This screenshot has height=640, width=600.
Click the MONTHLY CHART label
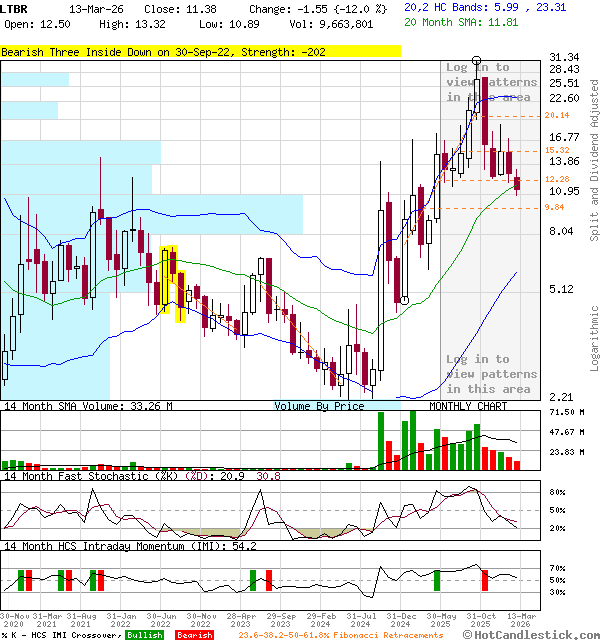point(468,406)
